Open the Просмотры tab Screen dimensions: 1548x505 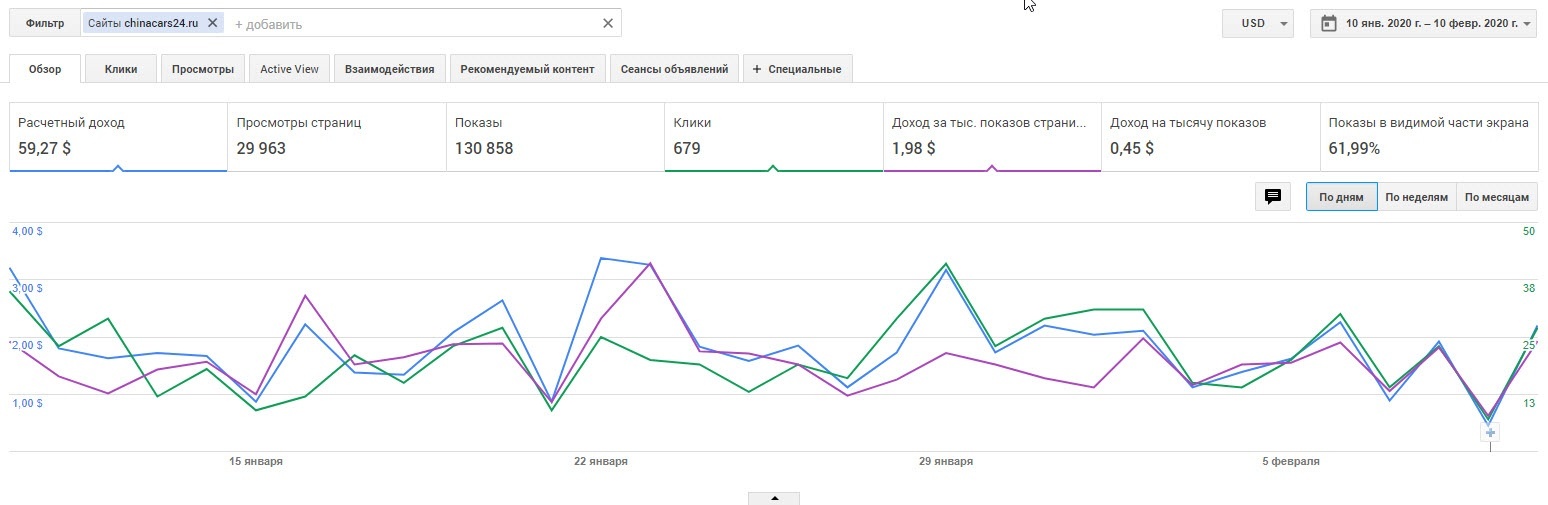pyautogui.click(x=203, y=69)
